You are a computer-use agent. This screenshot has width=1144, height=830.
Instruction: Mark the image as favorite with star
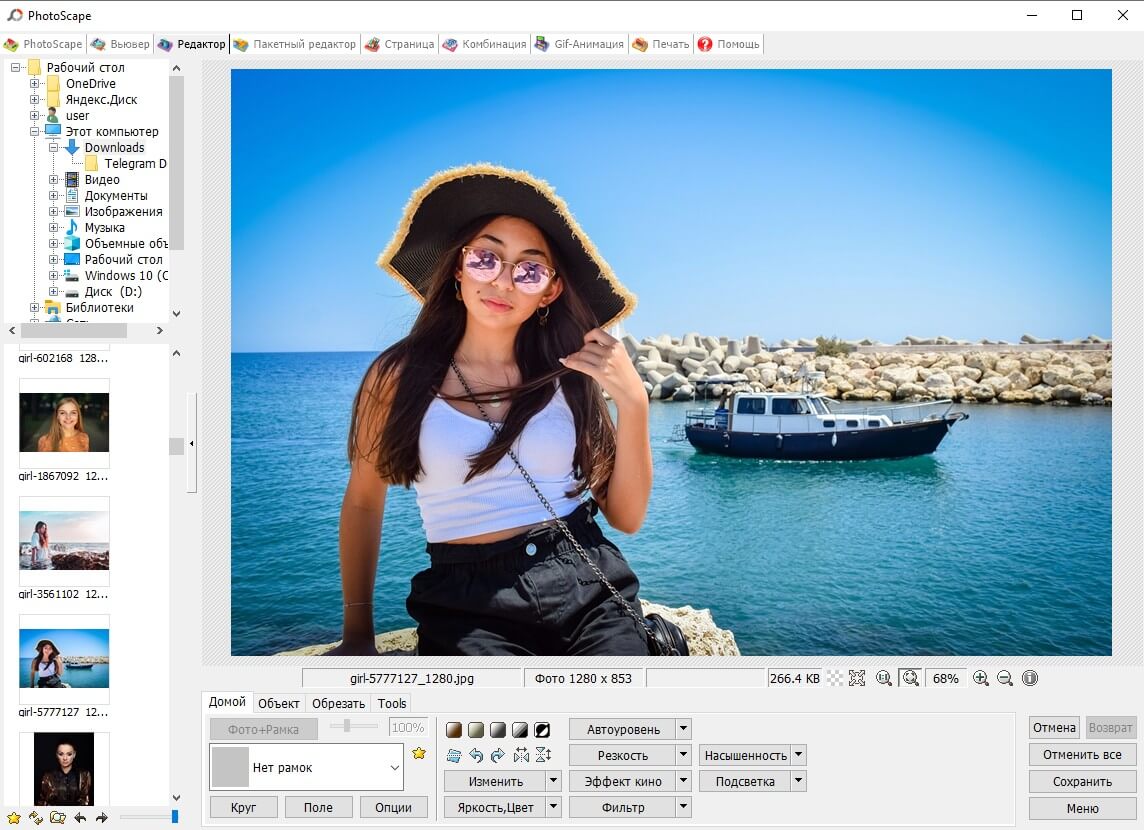tap(419, 752)
